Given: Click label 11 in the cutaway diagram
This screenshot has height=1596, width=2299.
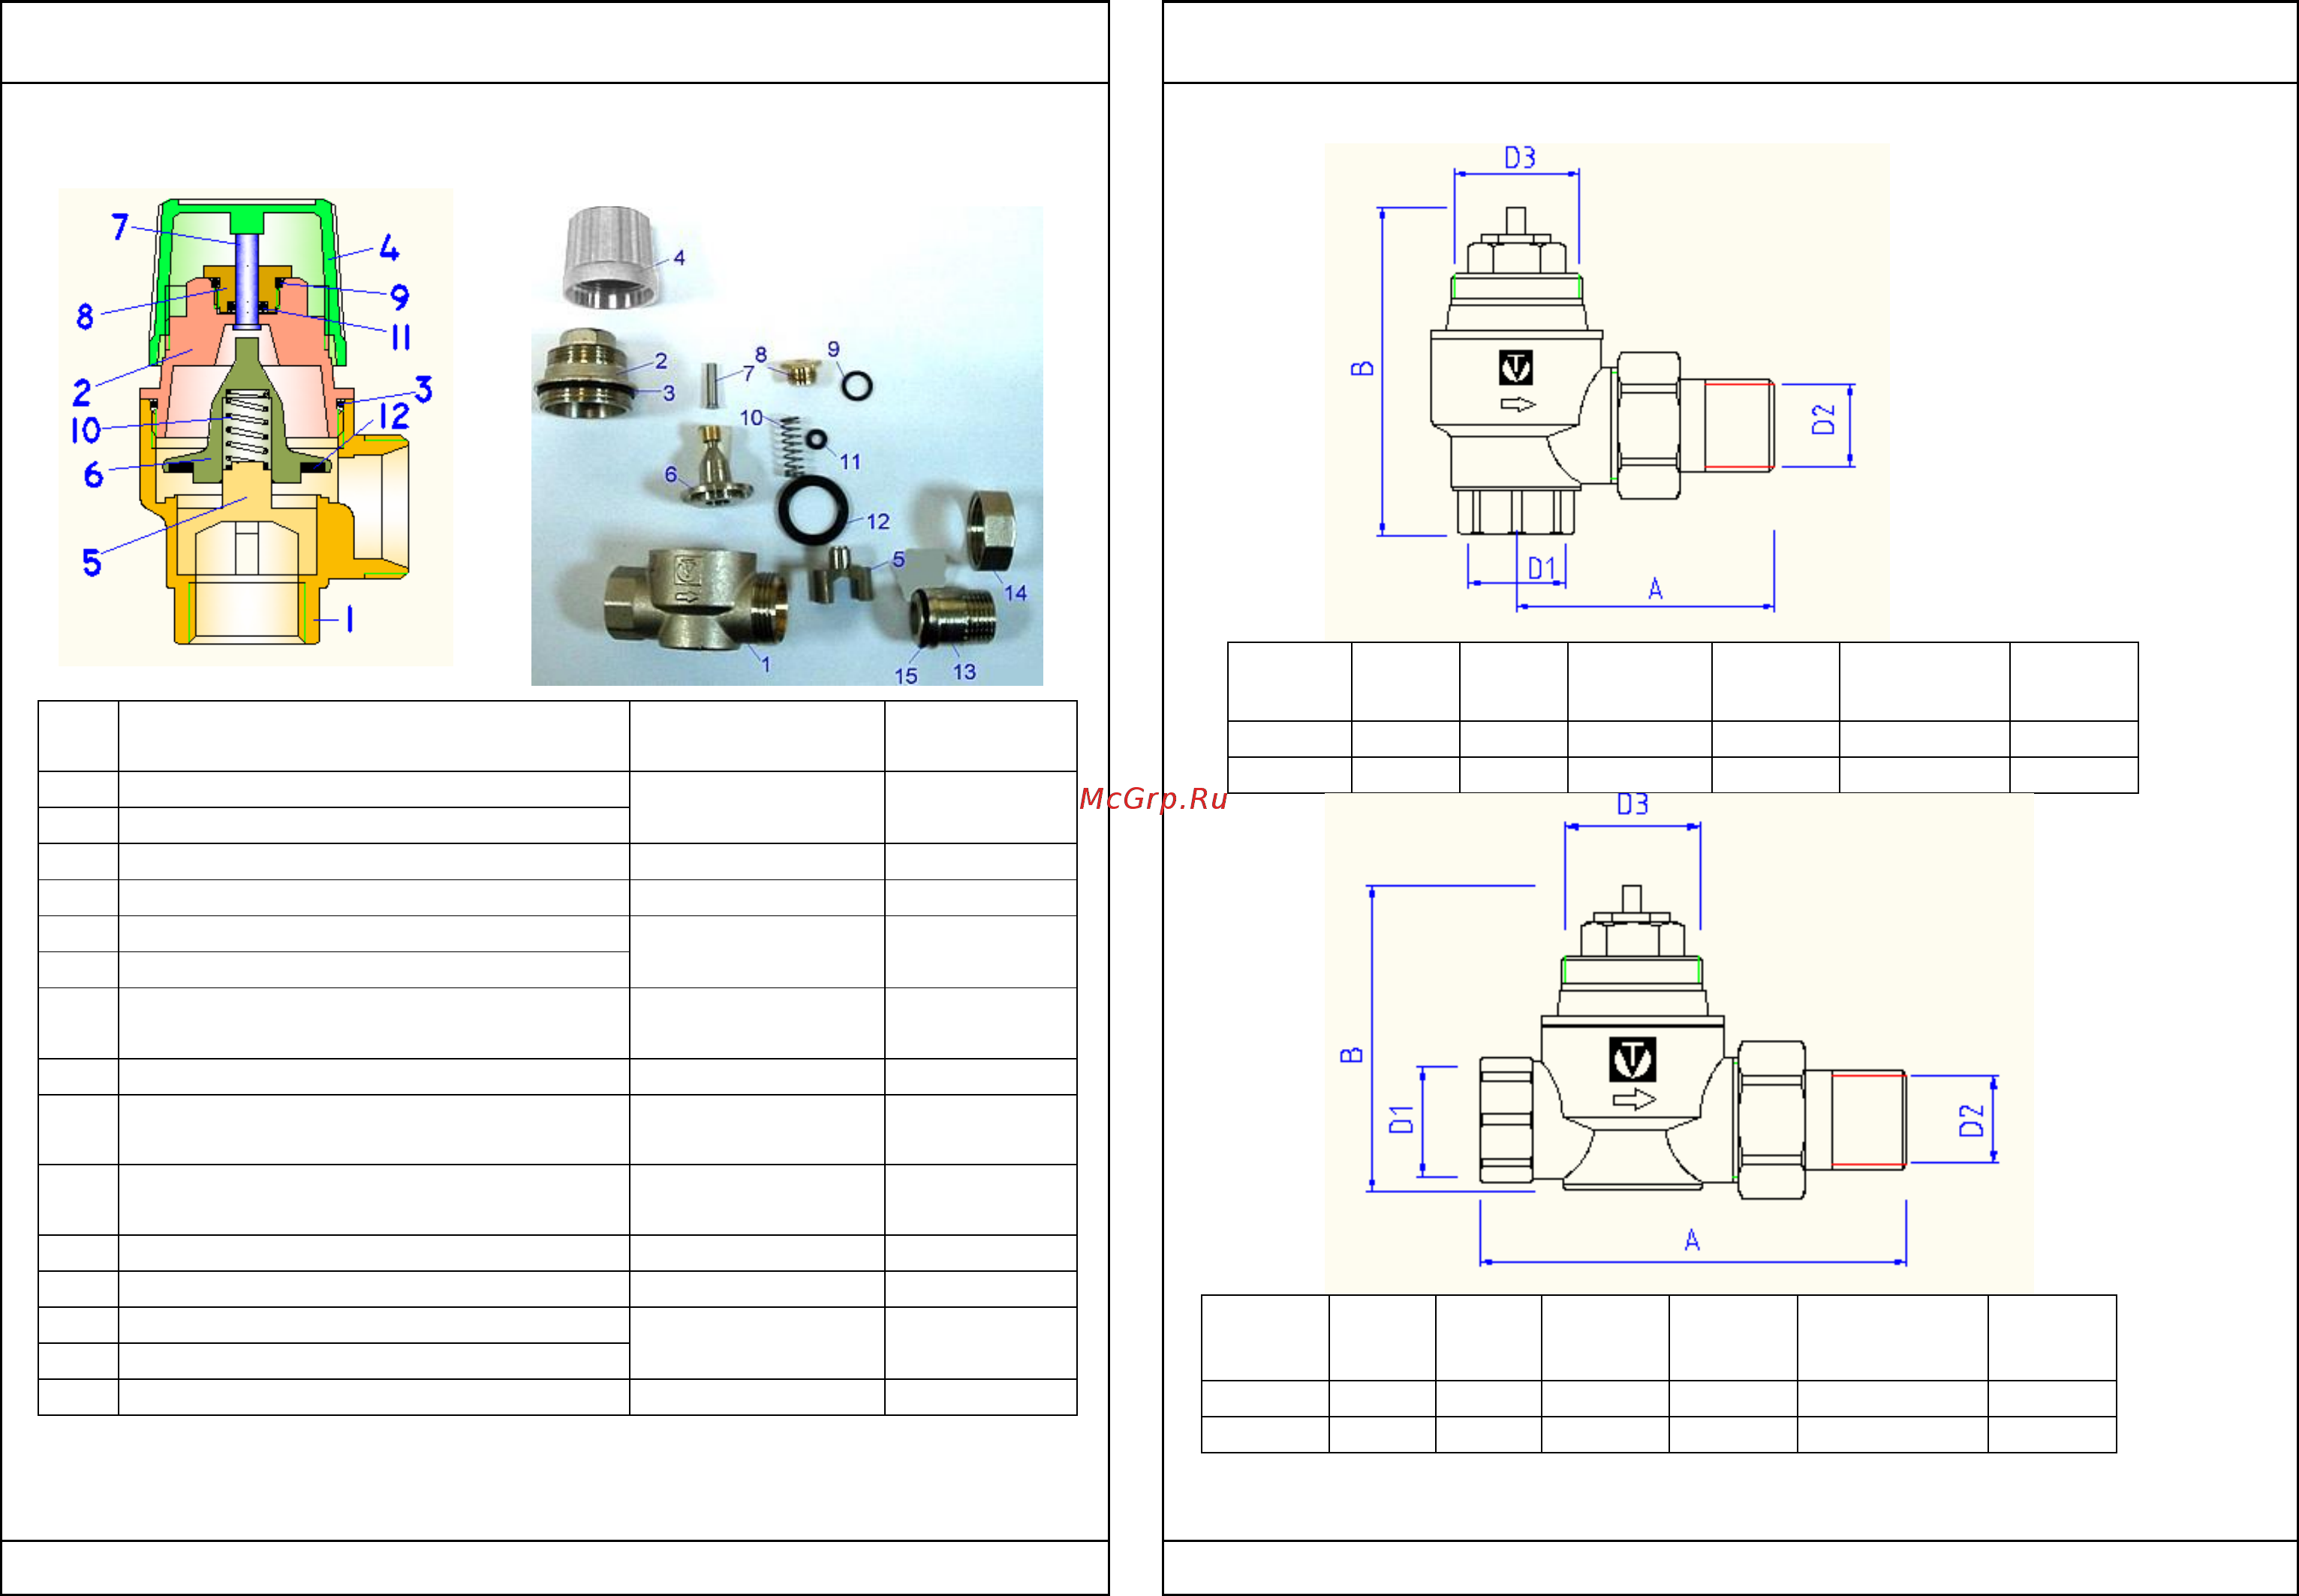Looking at the screenshot, I should [x=401, y=337].
